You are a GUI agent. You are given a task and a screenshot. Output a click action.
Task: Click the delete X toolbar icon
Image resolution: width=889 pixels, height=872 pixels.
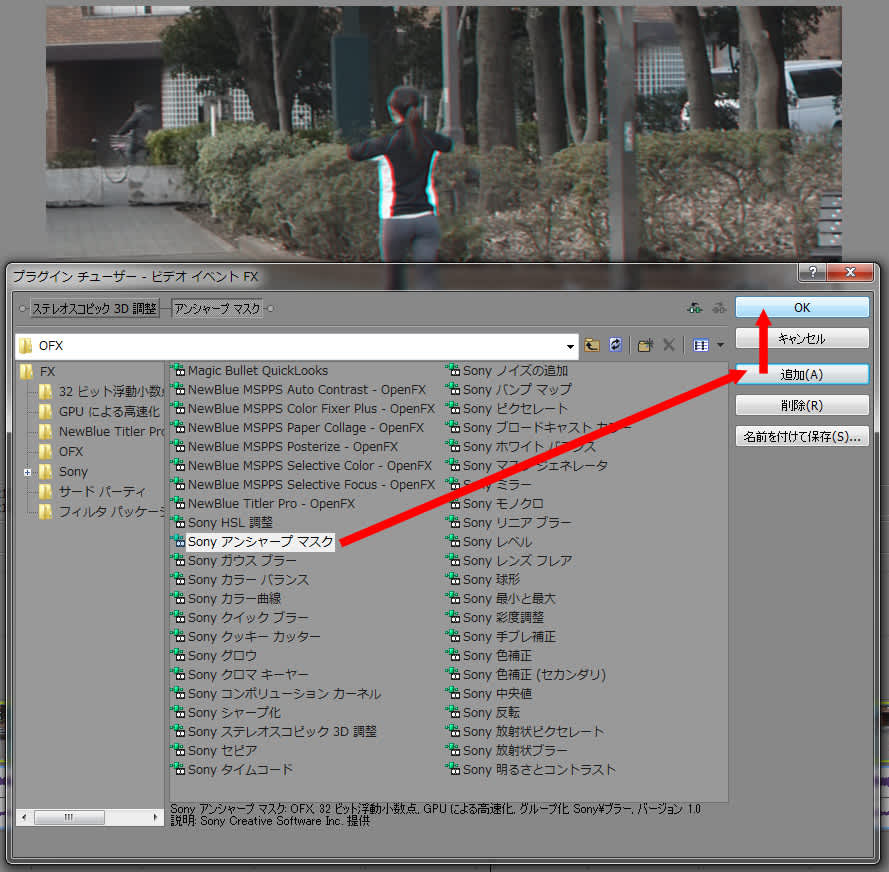click(x=668, y=345)
